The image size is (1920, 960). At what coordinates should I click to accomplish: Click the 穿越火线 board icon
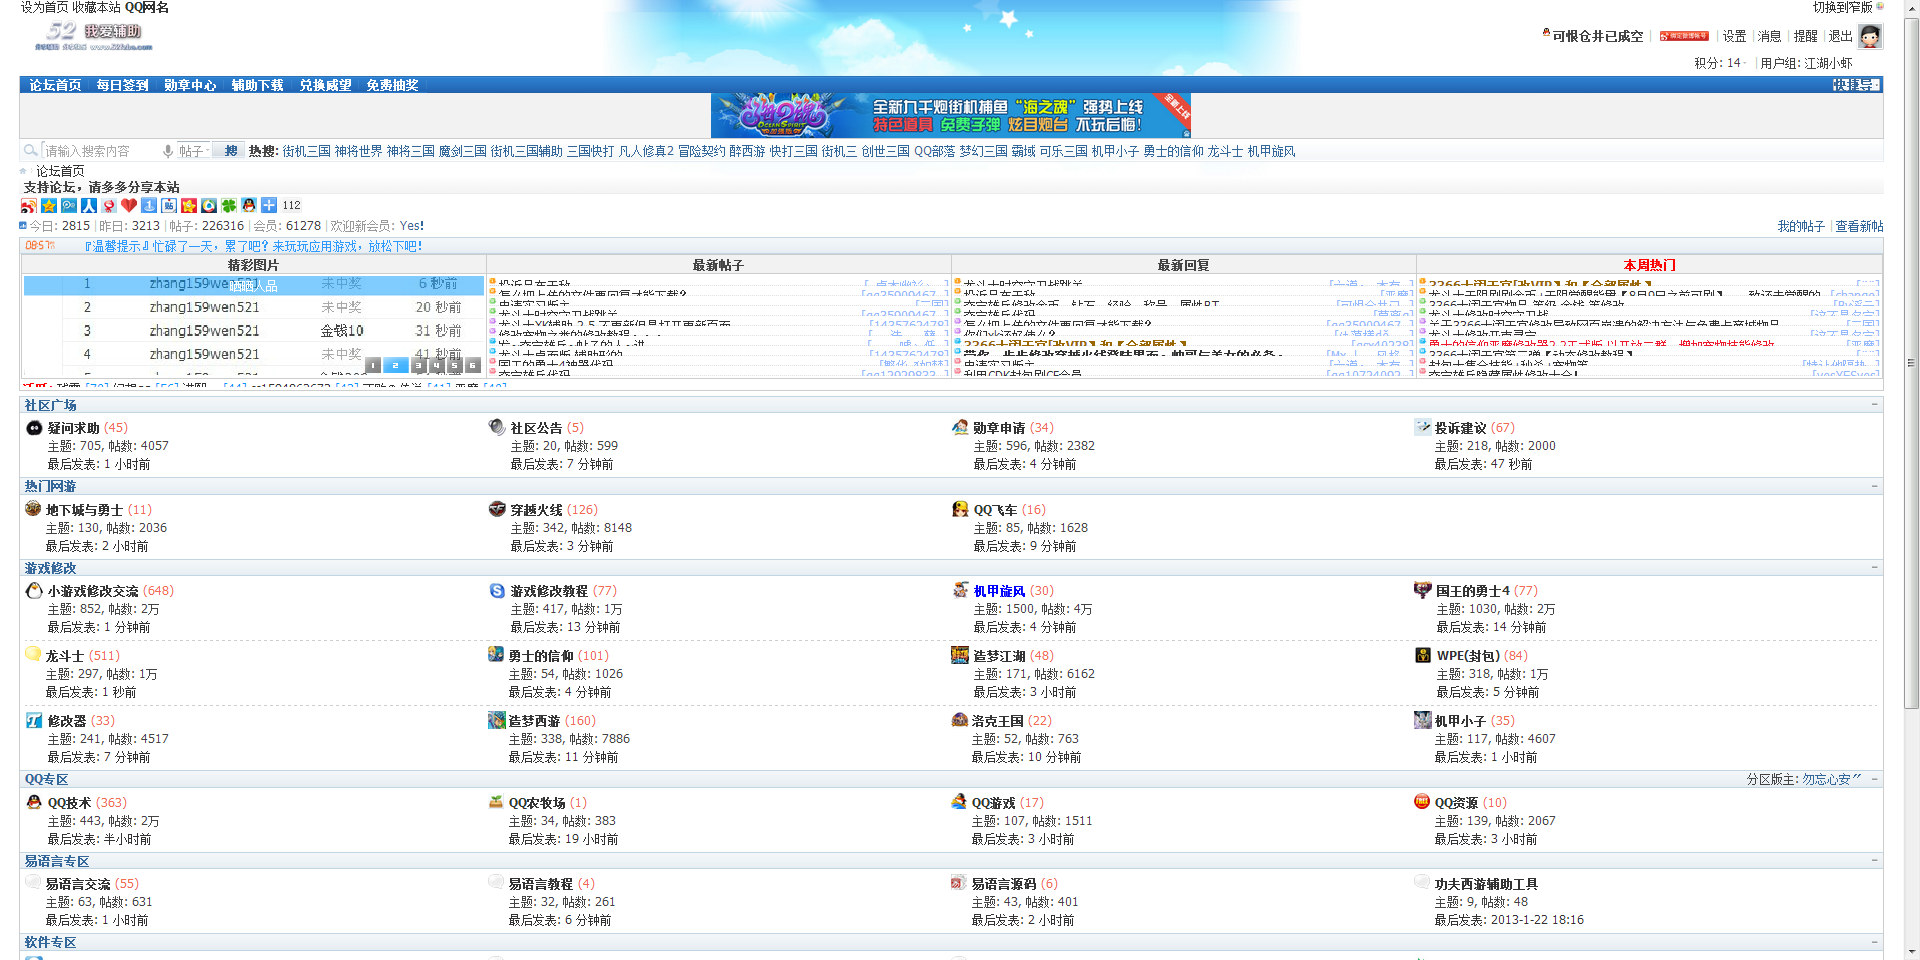click(x=497, y=509)
